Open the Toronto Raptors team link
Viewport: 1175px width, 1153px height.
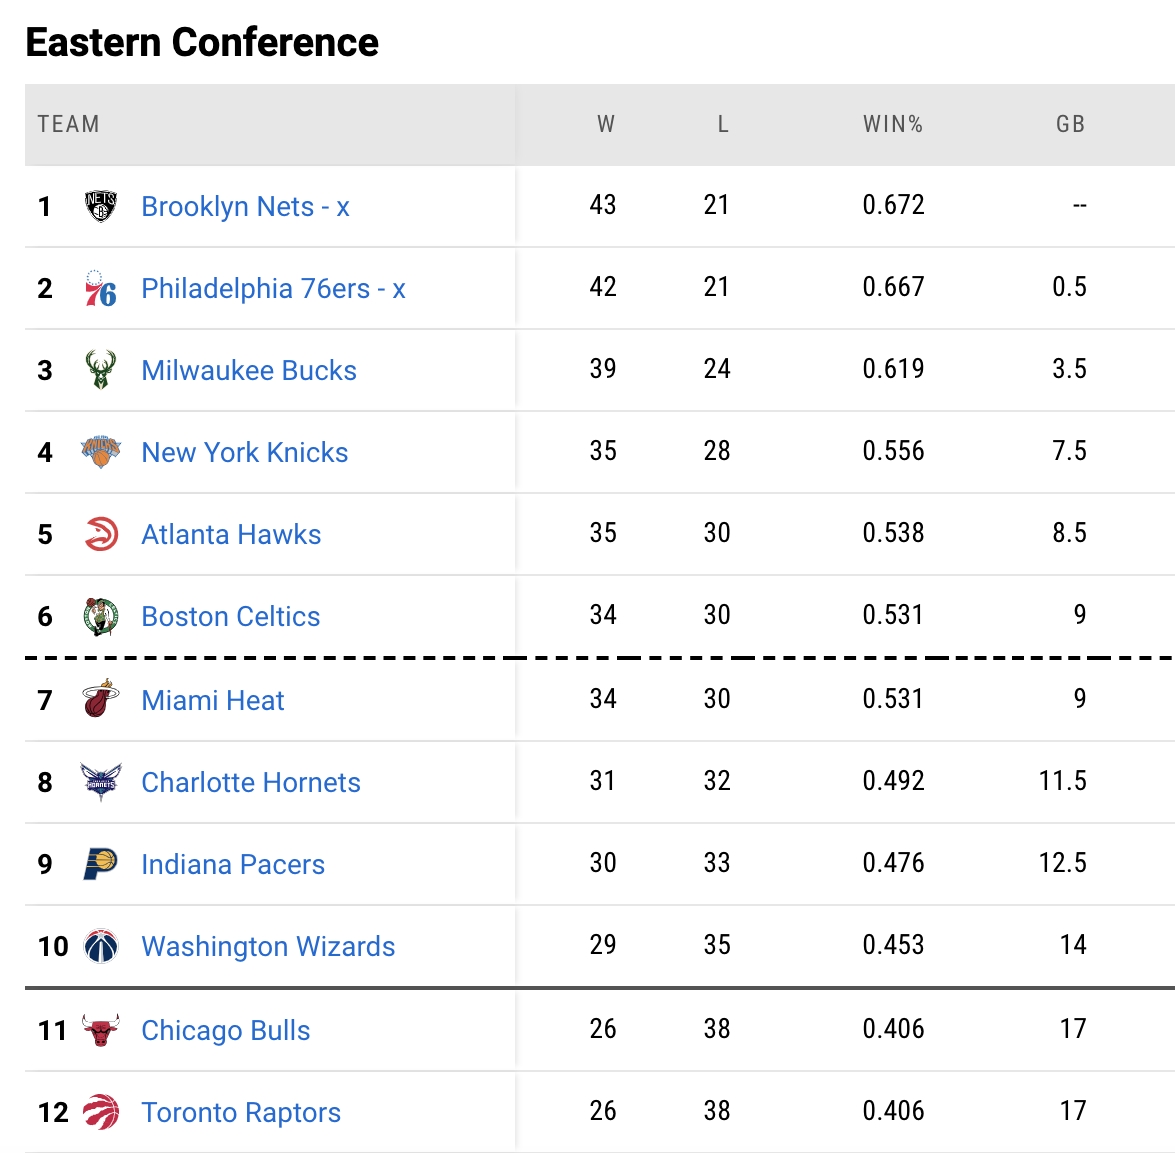(x=241, y=1113)
